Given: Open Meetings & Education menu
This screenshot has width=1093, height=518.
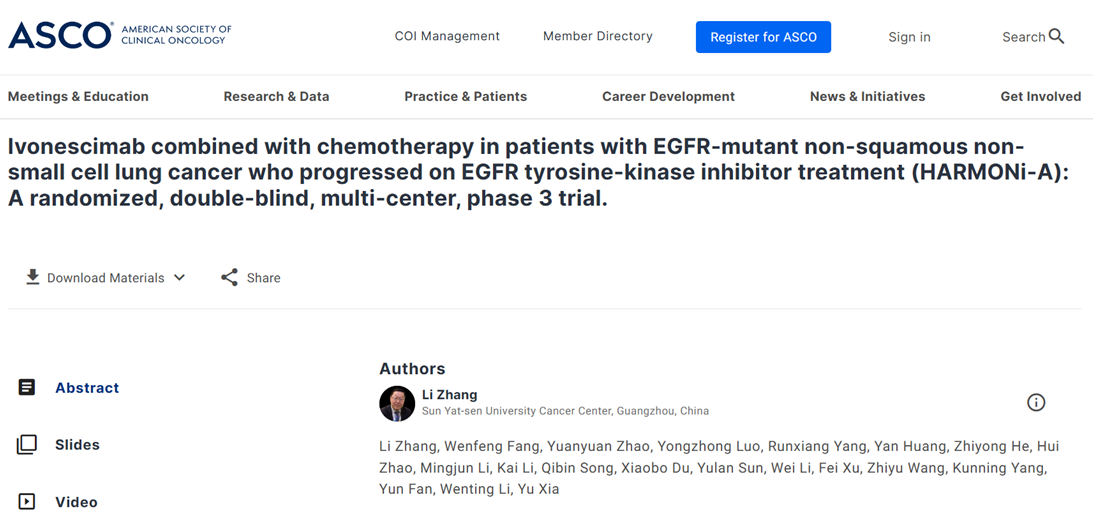Looking at the screenshot, I should (x=78, y=97).
